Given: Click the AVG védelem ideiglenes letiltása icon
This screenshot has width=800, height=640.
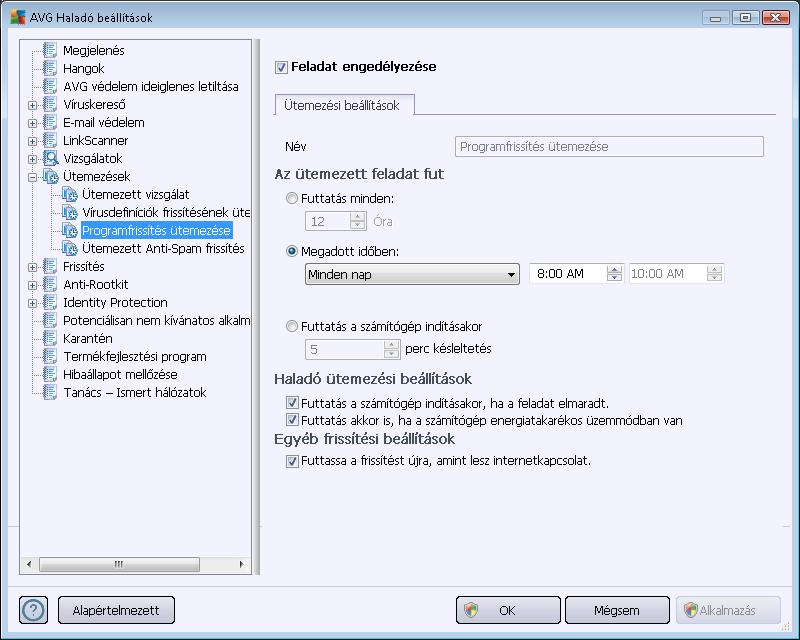Looking at the screenshot, I should 50,86.
